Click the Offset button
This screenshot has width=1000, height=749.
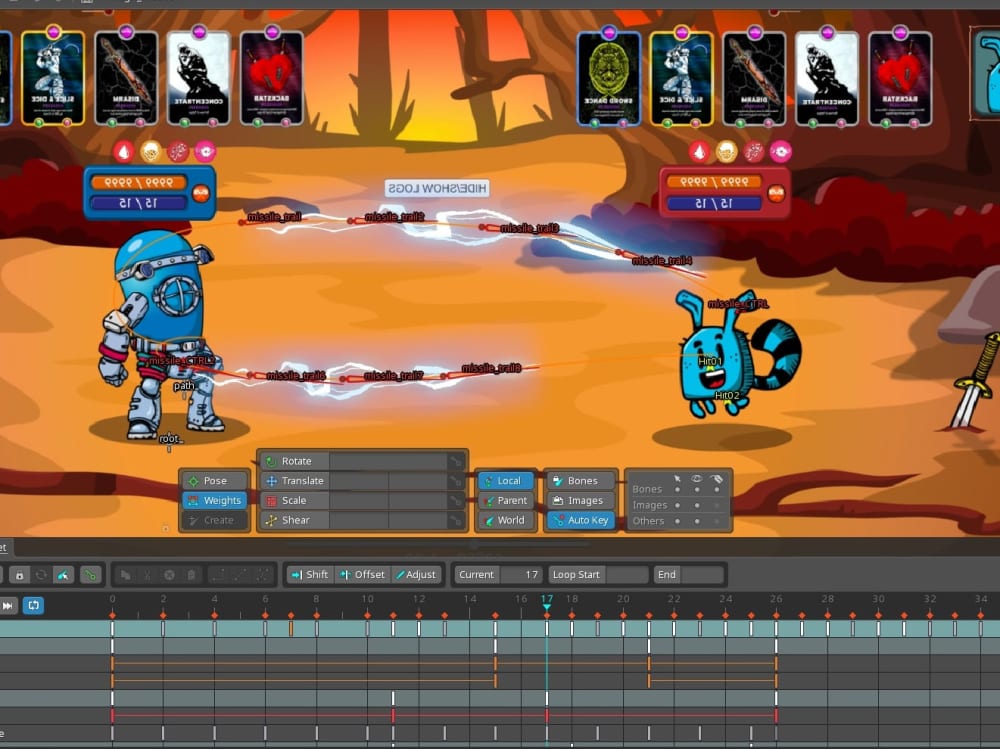[363, 575]
